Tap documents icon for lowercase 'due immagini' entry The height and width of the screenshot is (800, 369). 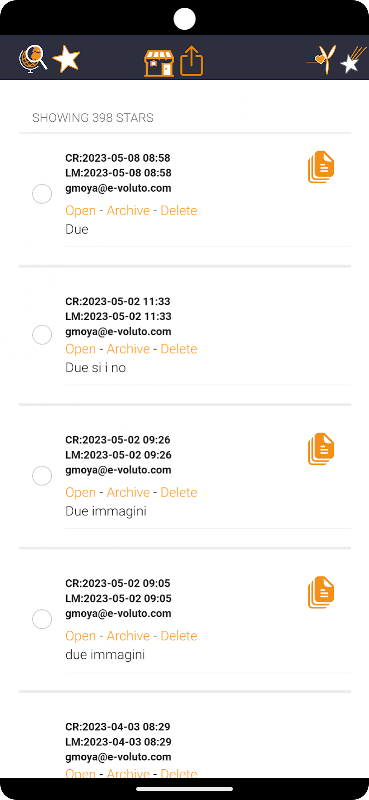321,592
